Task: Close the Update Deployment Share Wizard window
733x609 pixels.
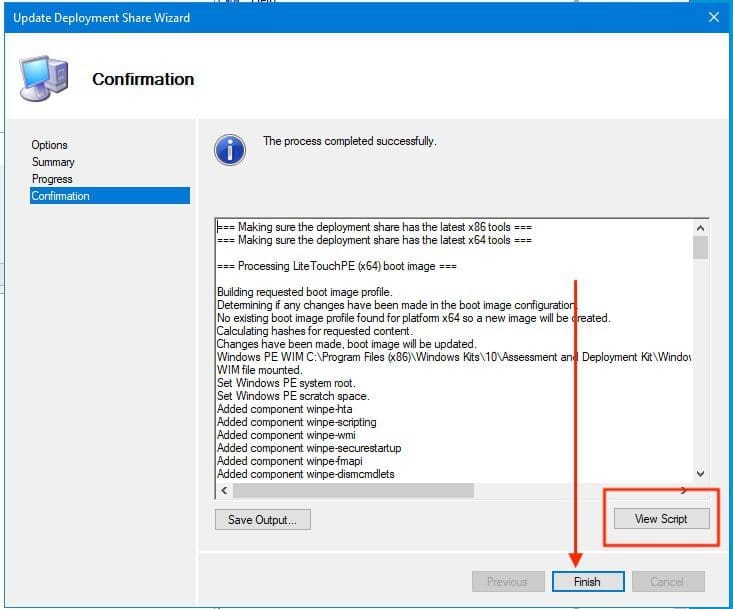Action: tap(713, 17)
